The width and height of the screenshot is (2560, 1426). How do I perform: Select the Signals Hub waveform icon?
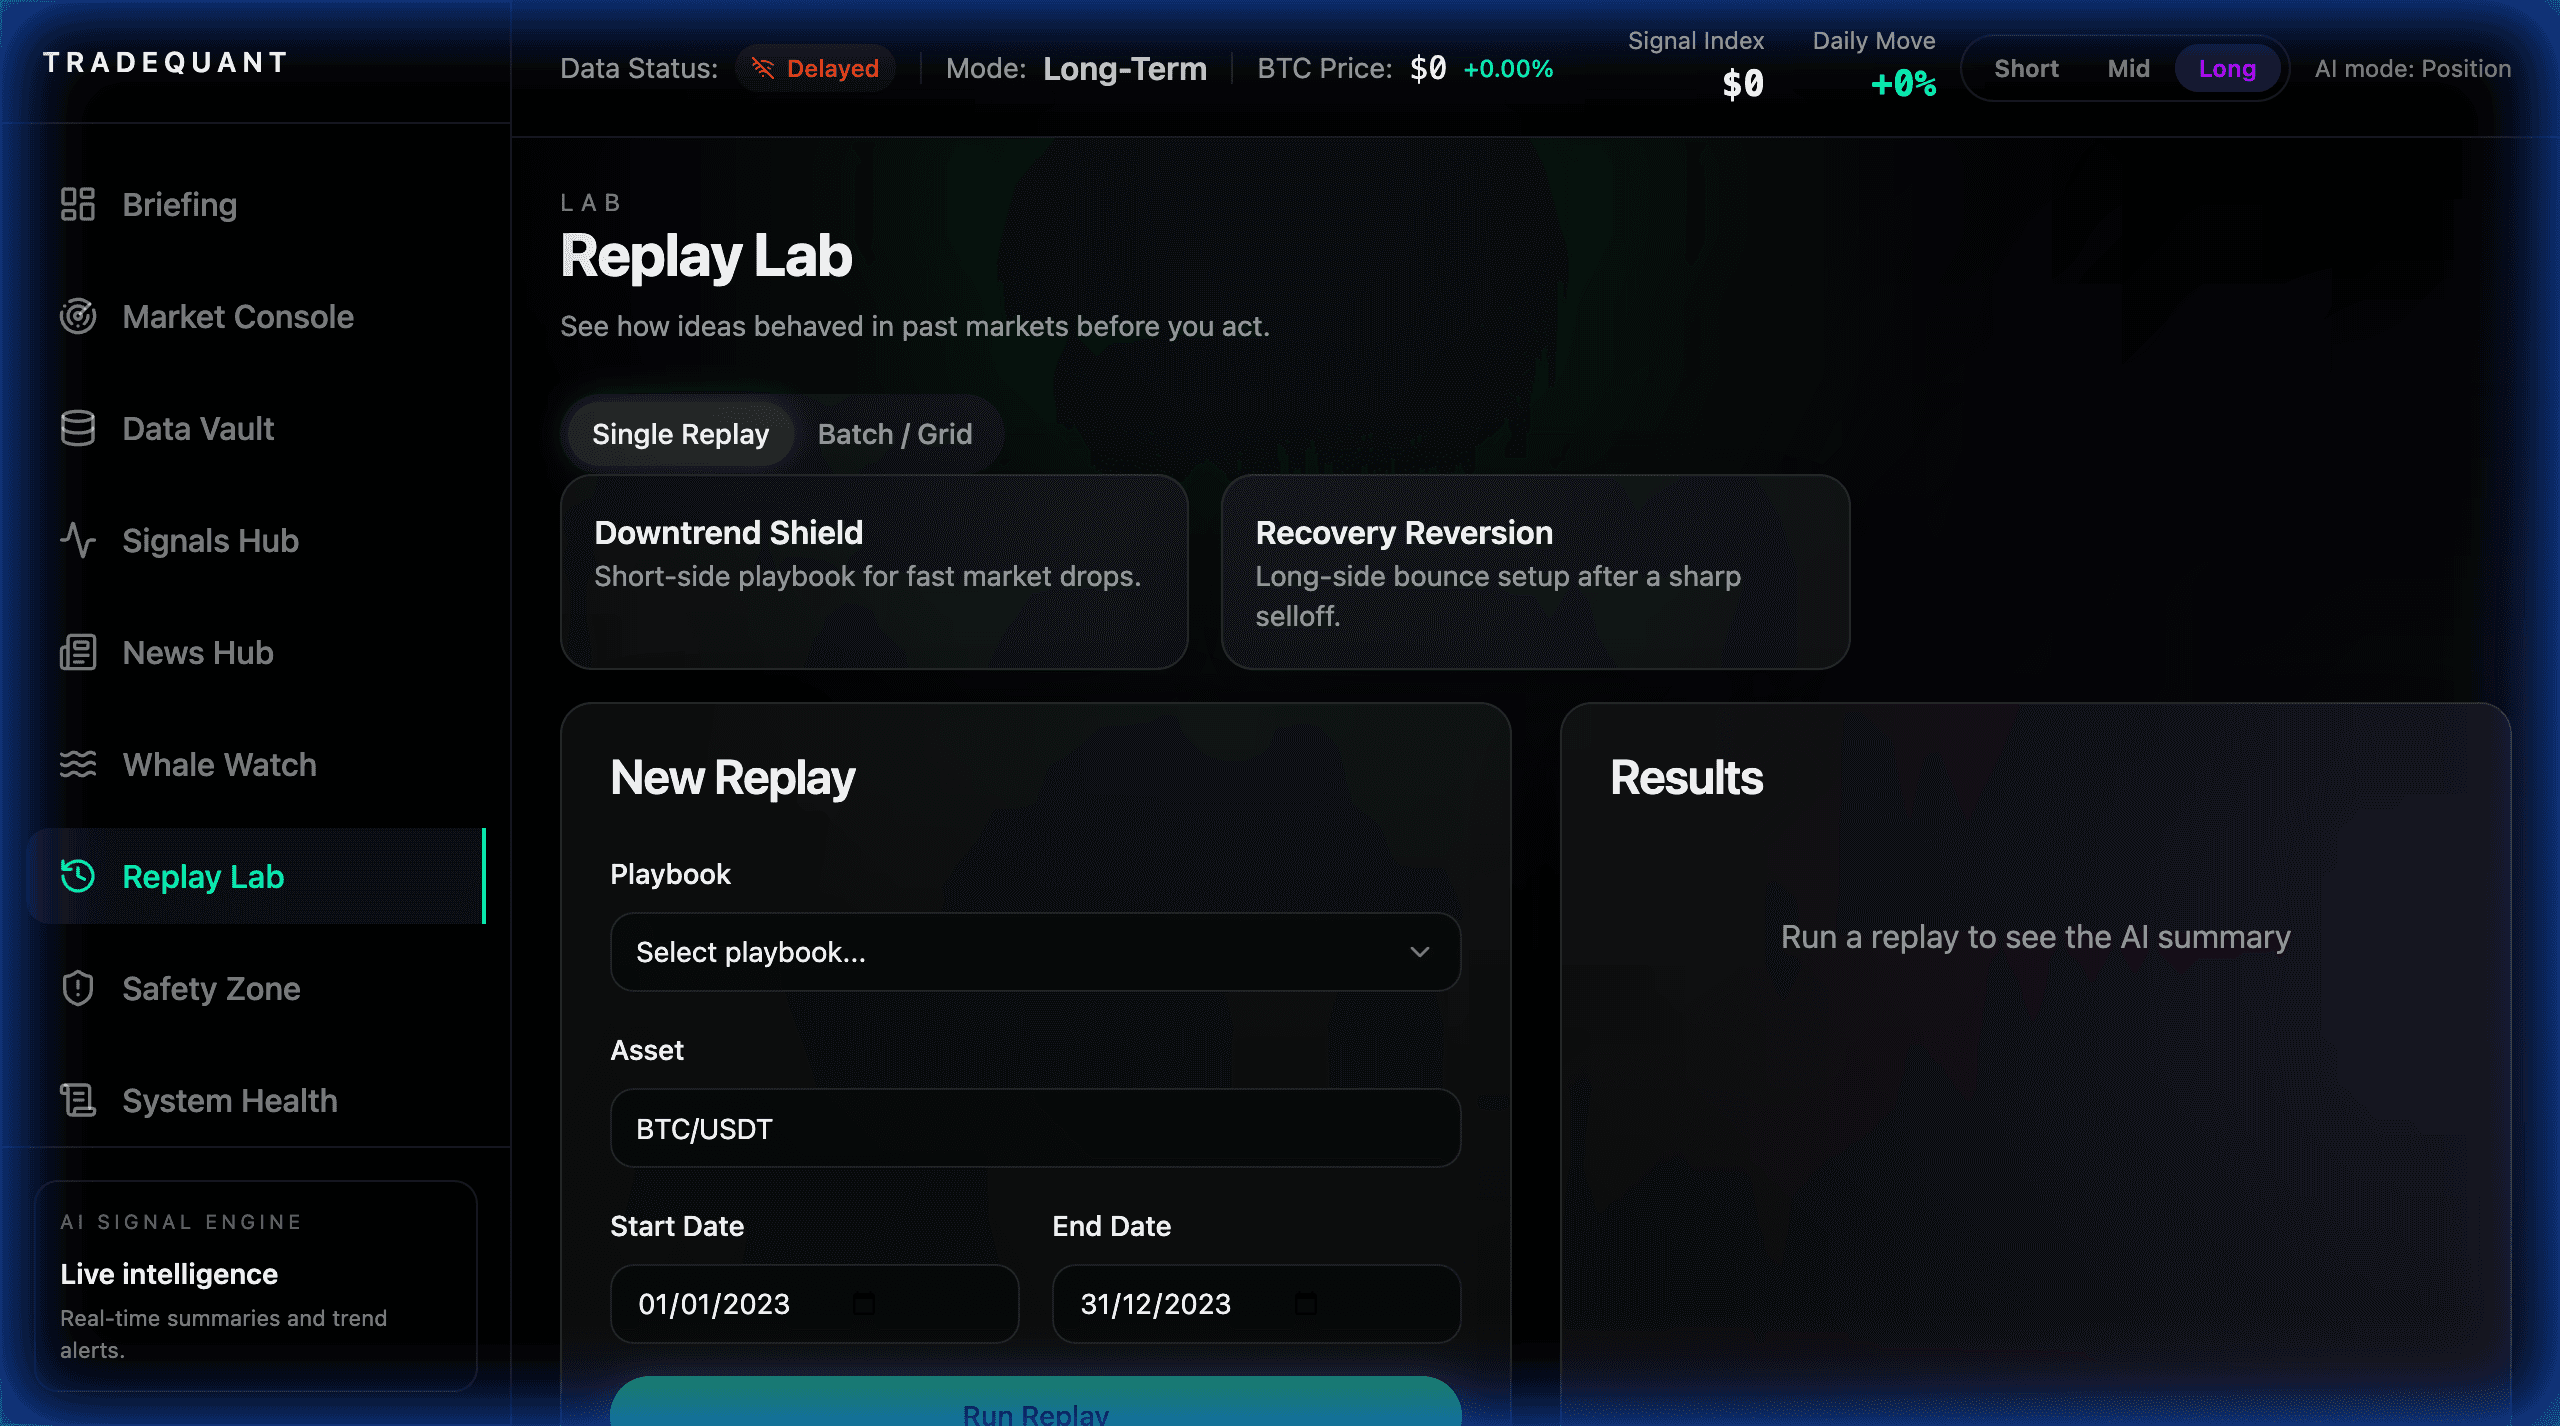tap(77, 540)
